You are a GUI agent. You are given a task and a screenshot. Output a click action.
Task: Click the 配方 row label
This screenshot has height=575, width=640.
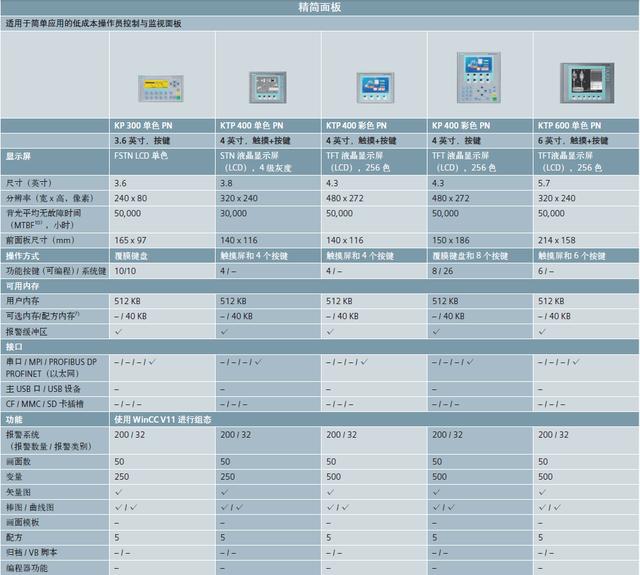point(14,537)
